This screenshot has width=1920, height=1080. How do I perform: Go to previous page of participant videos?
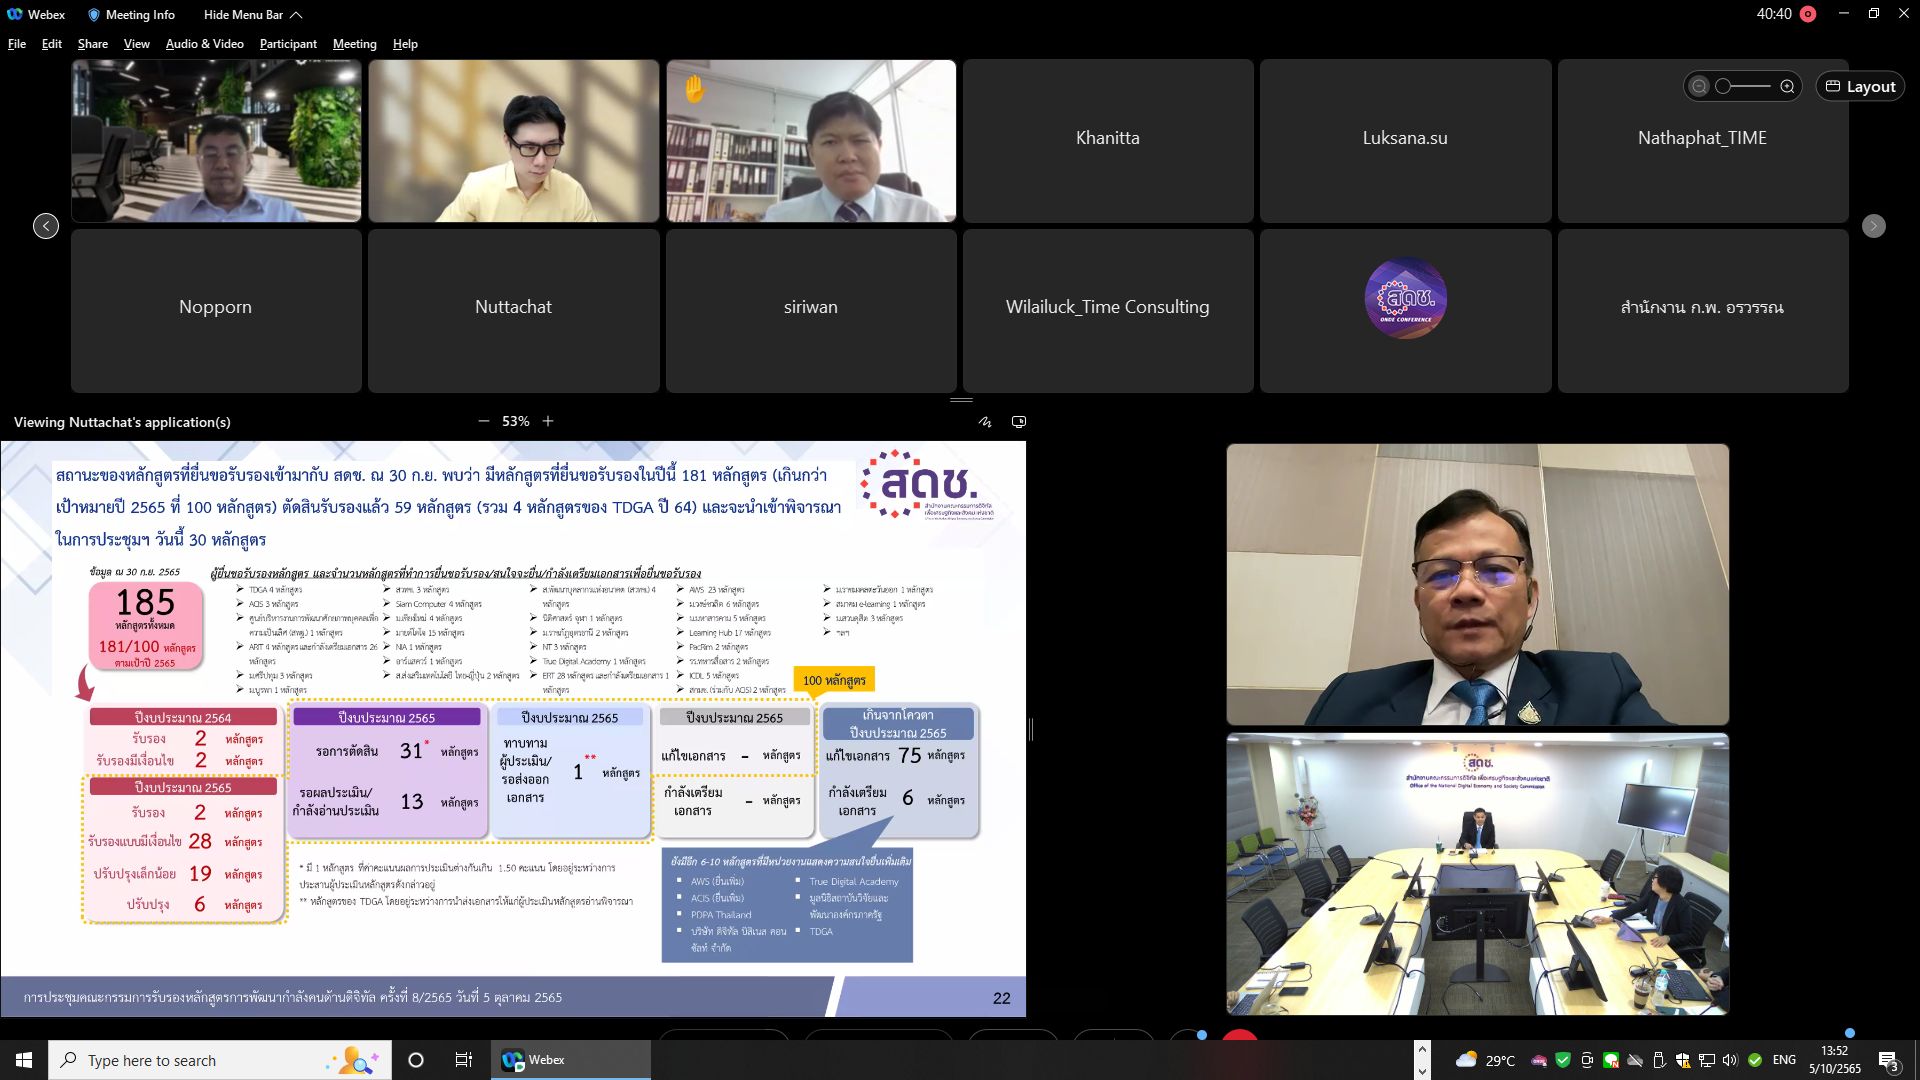tap(46, 226)
